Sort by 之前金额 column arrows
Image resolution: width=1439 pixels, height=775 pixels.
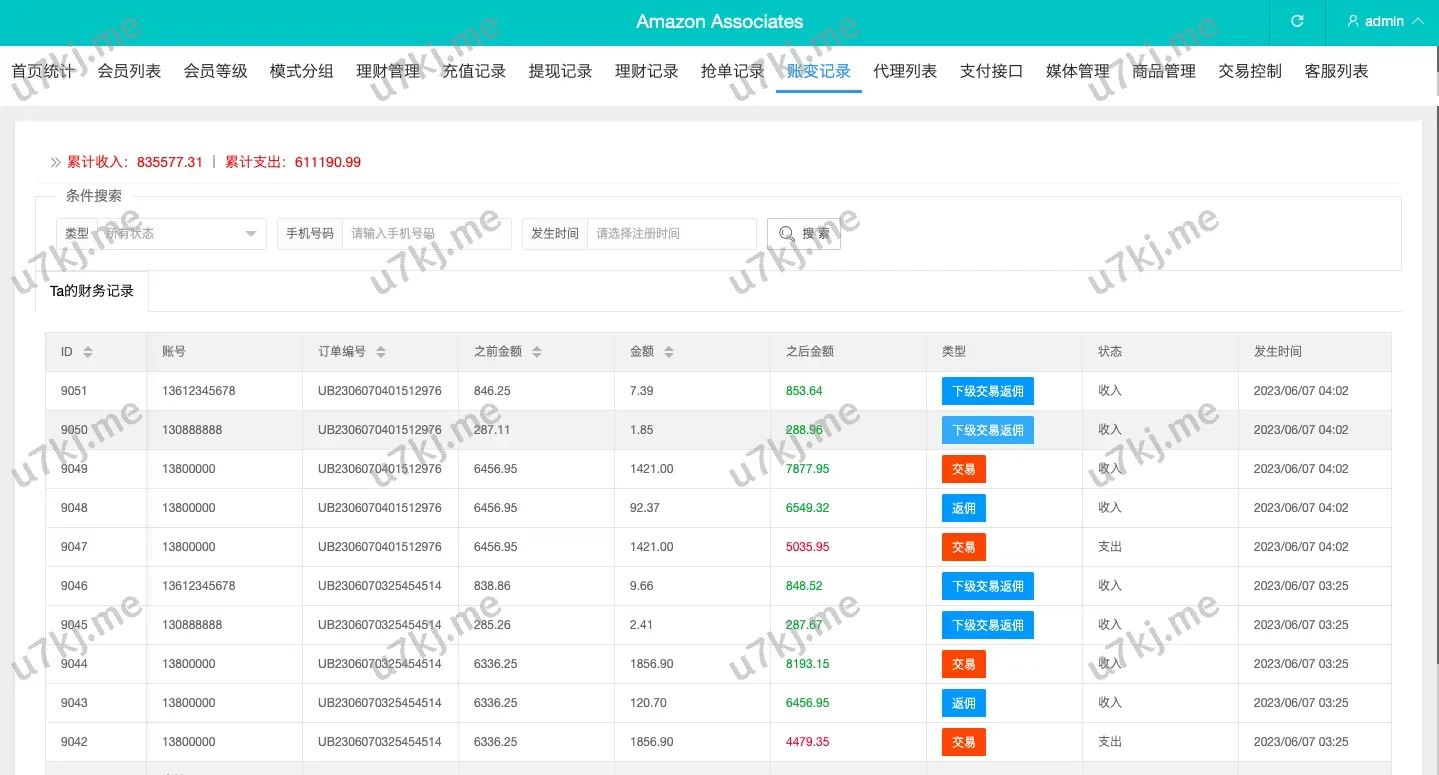(x=537, y=352)
